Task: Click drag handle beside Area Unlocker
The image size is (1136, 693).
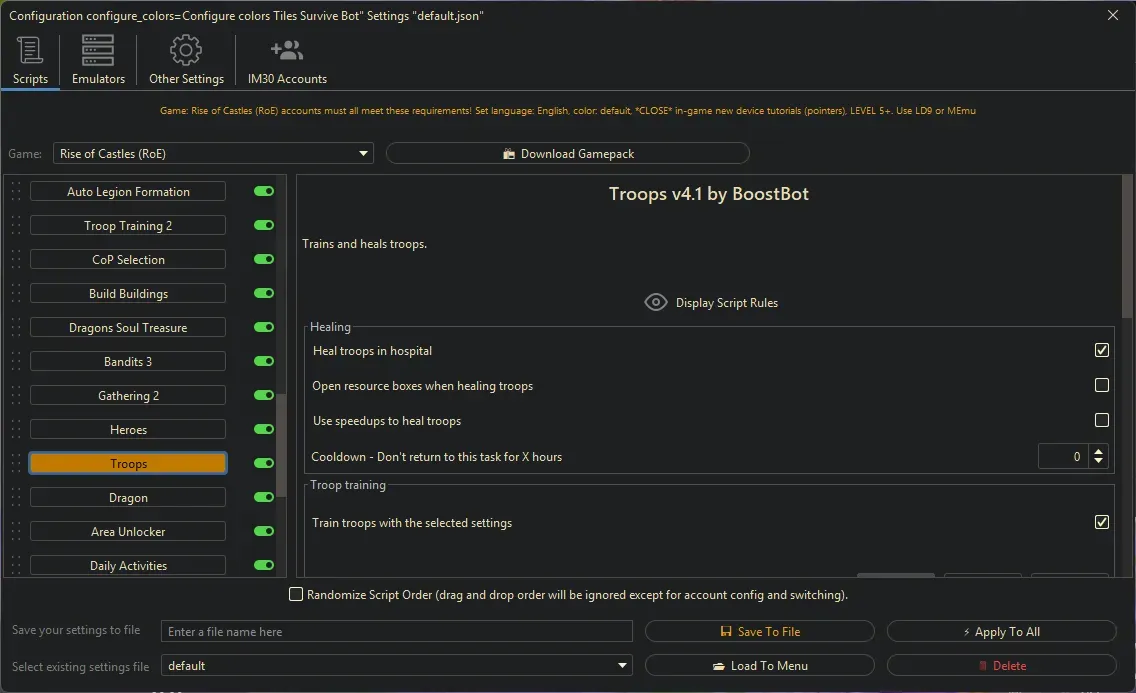Action: click(16, 532)
